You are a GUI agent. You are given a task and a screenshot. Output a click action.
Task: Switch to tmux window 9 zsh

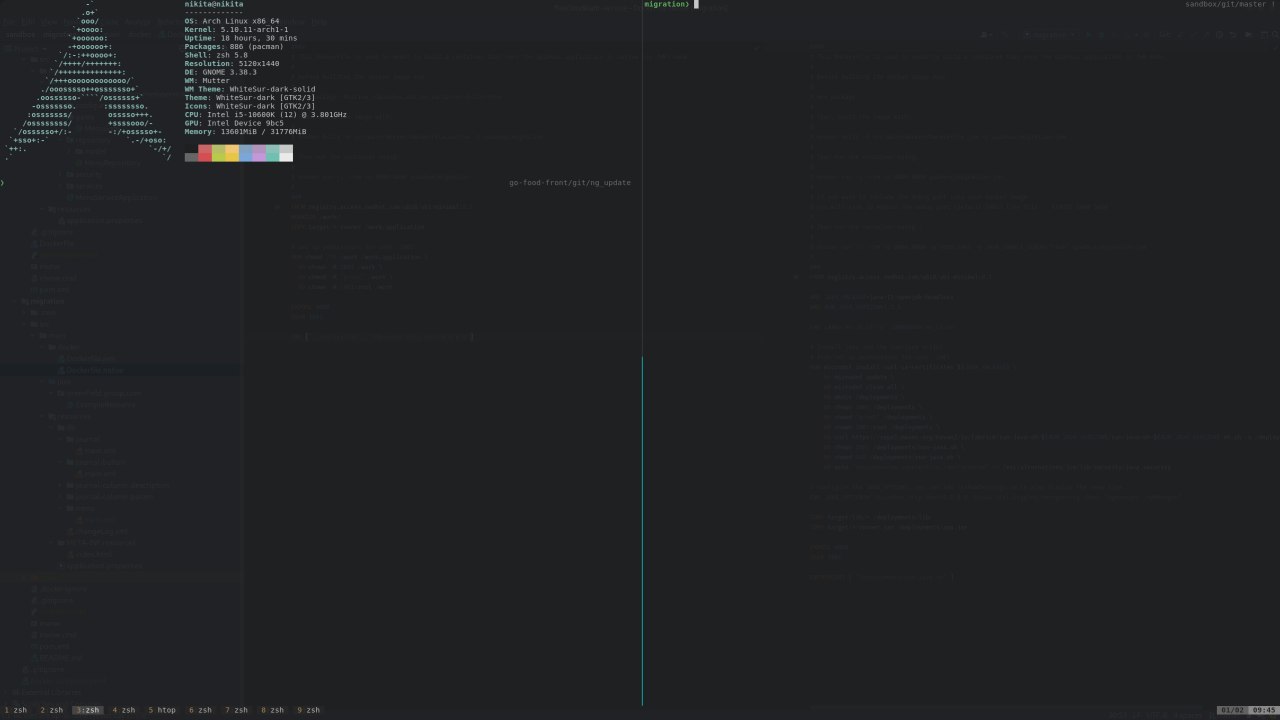pyautogui.click(x=308, y=710)
